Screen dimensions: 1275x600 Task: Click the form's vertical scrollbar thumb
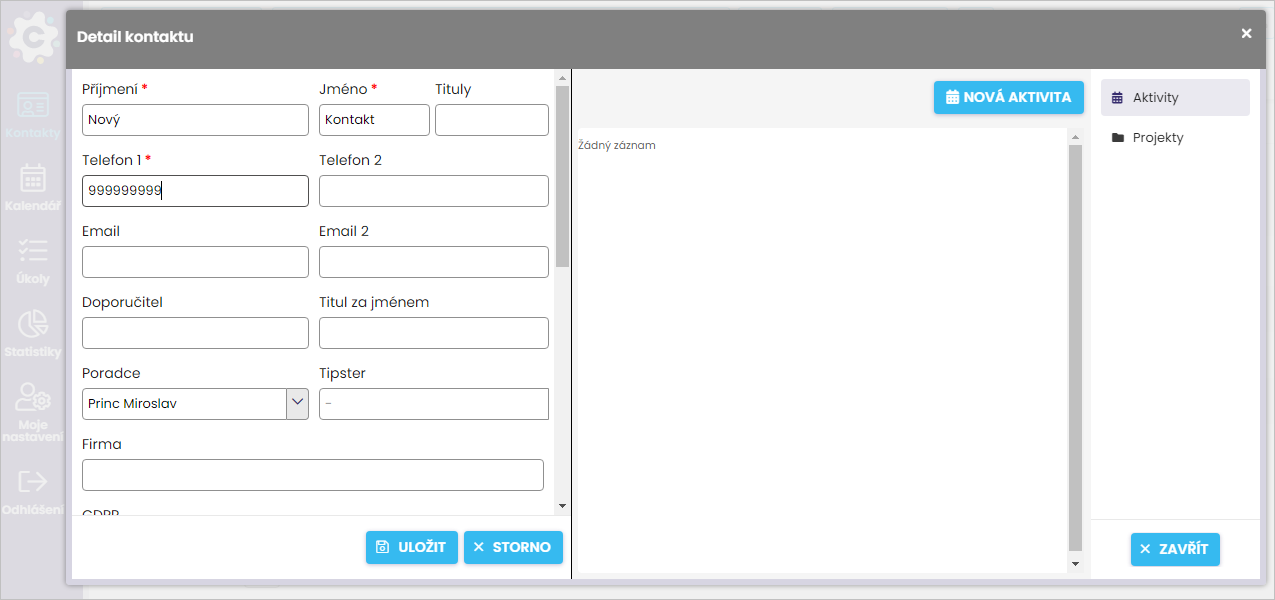click(562, 175)
